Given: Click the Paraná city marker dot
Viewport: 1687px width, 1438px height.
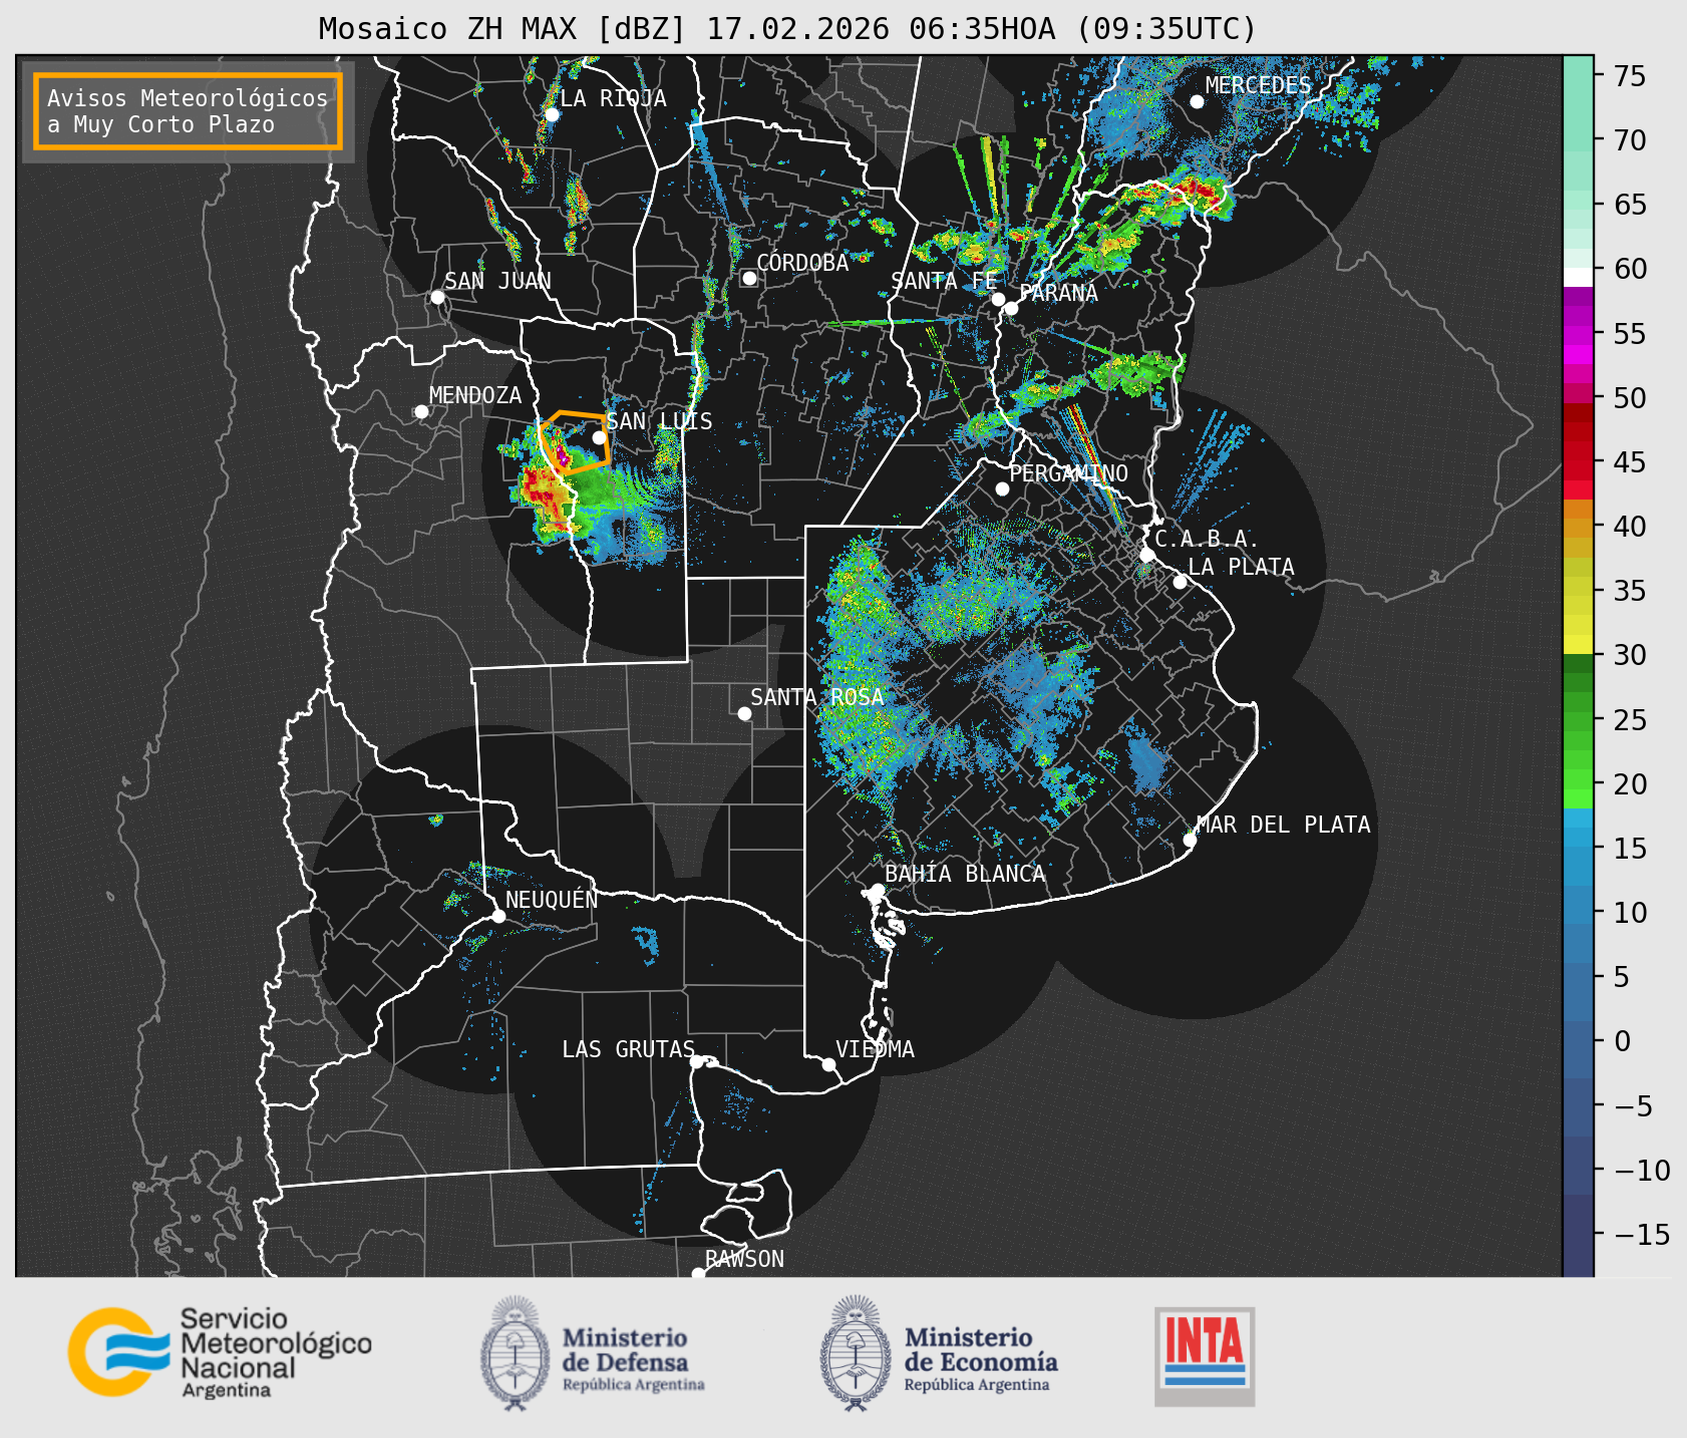Looking at the screenshot, I should pos(1011,308).
